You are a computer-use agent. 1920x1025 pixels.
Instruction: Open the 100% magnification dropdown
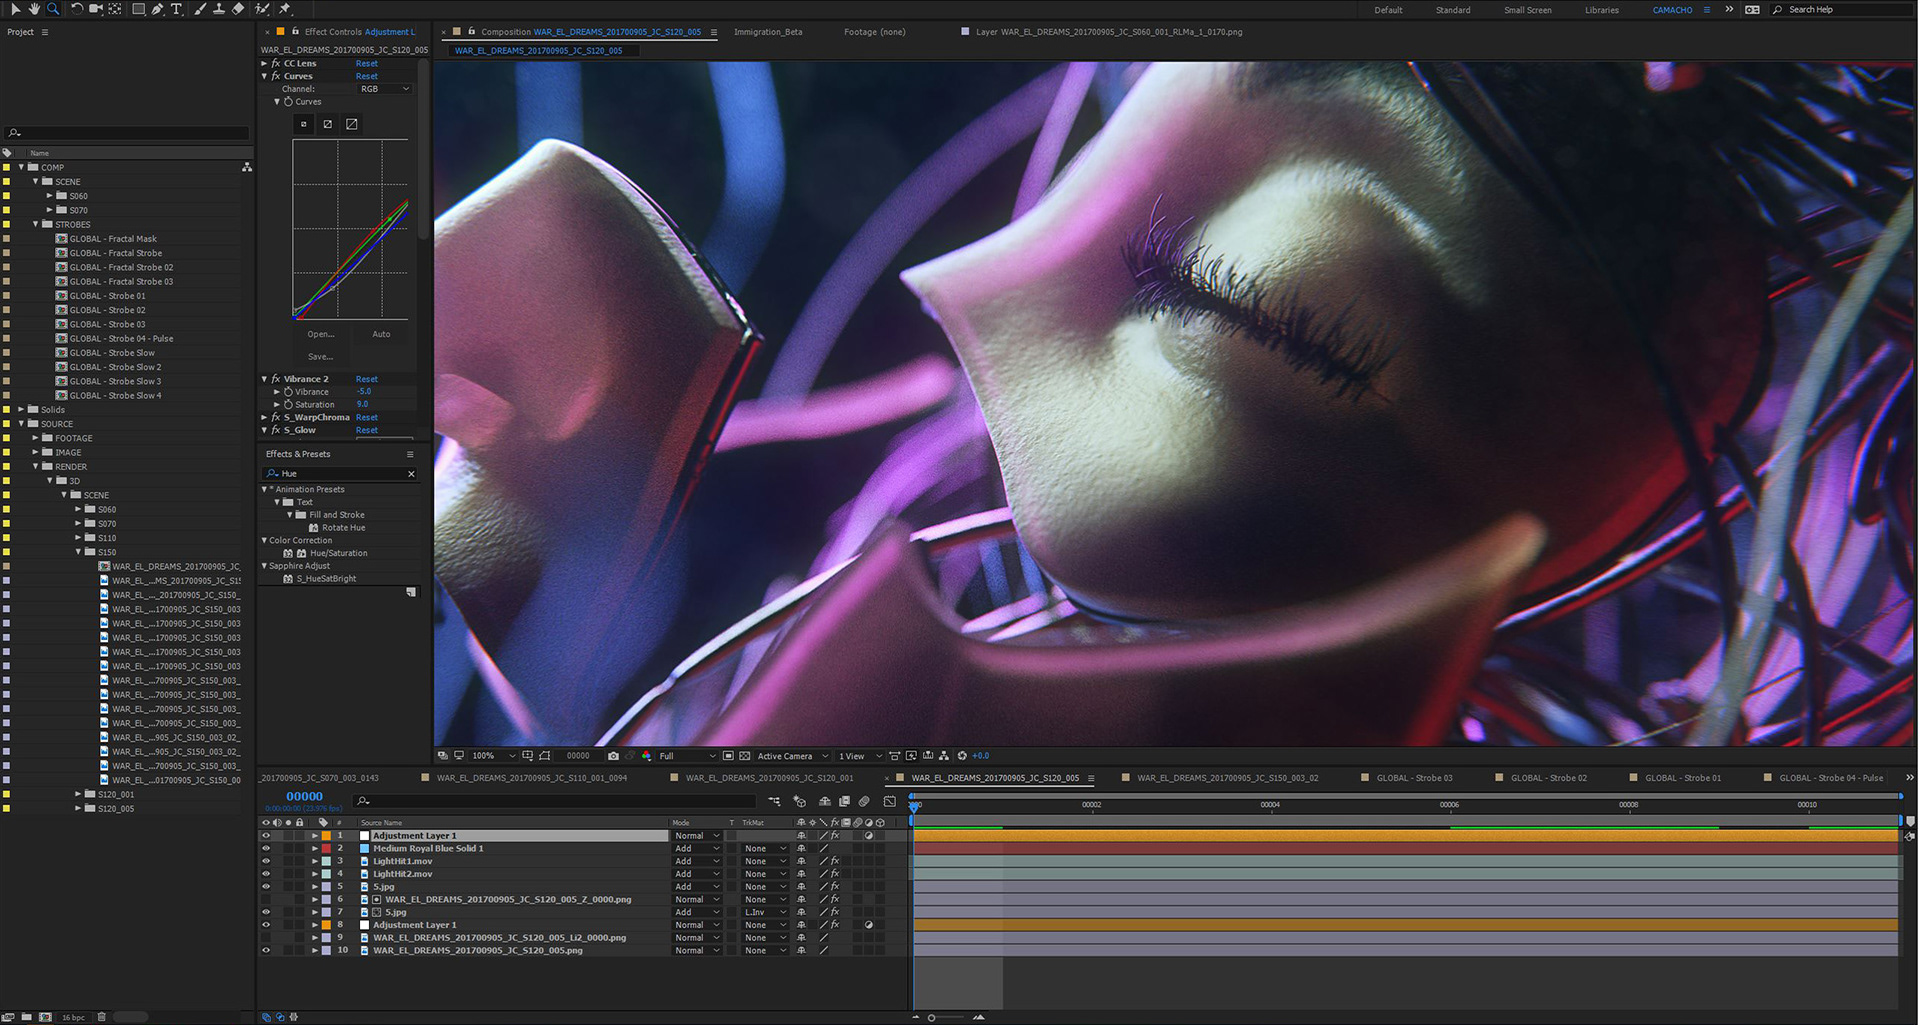point(494,756)
